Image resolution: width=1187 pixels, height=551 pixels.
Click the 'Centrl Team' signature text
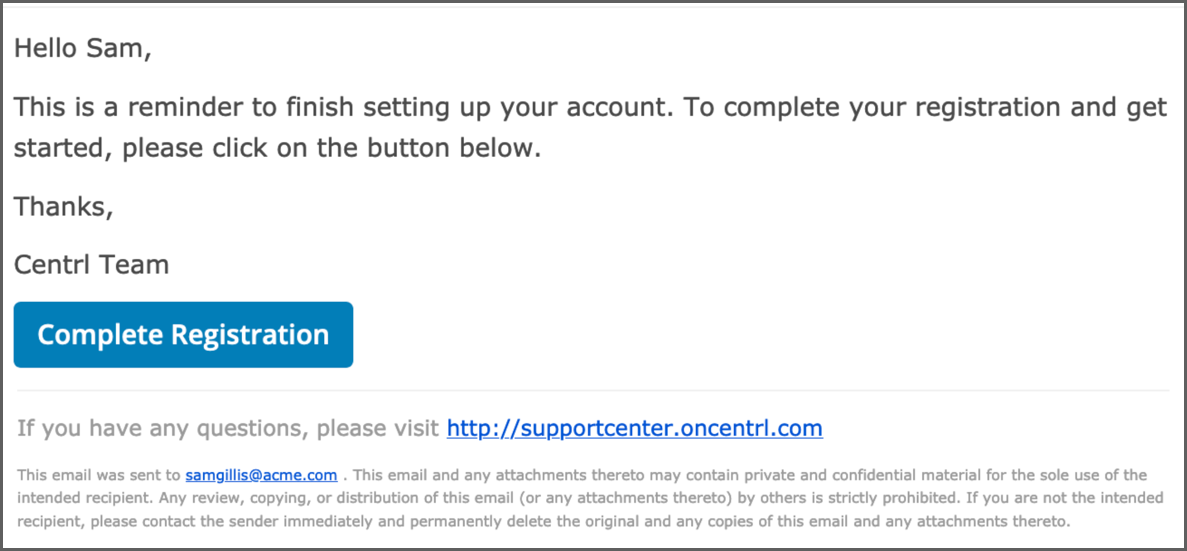pyautogui.click(x=92, y=265)
